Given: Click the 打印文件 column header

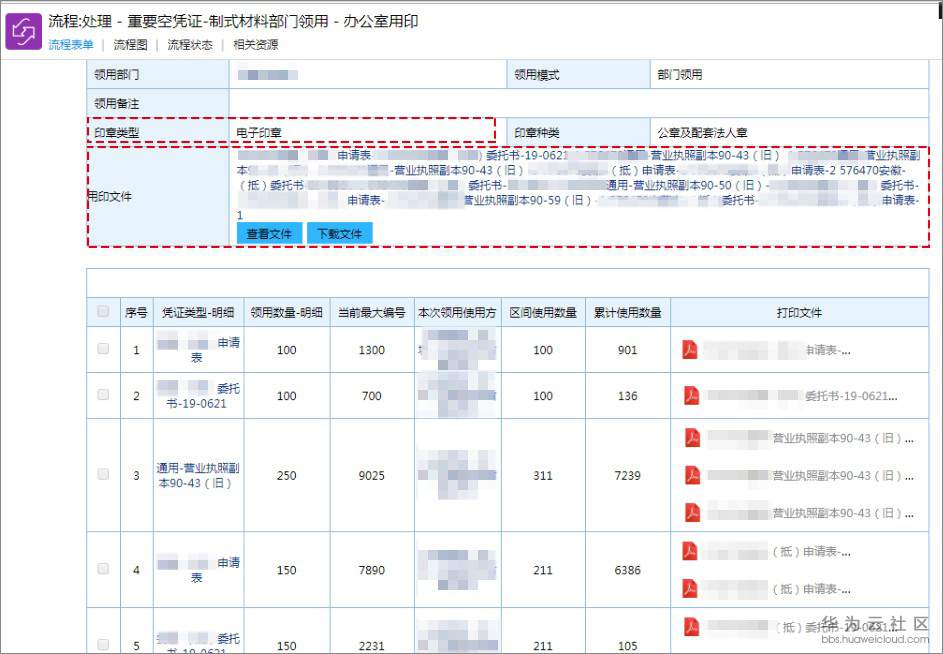Looking at the screenshot, I should pos(799,312).
